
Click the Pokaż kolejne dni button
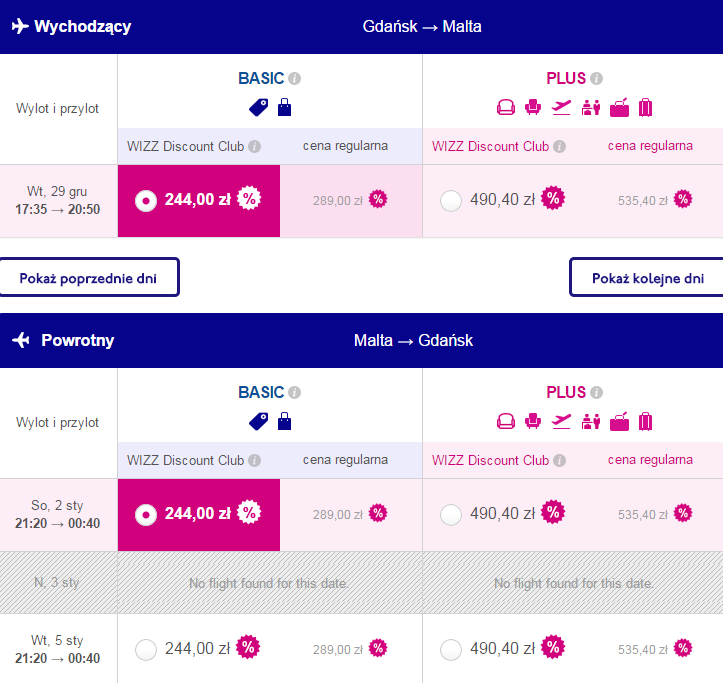pos(646,277)
